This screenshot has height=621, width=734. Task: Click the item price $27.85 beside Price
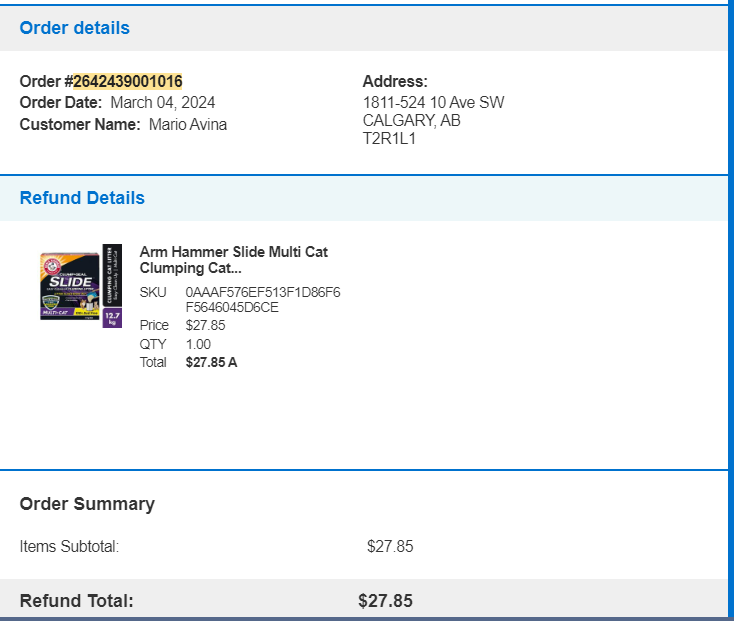pyautogui.click(x=206, y=325)
